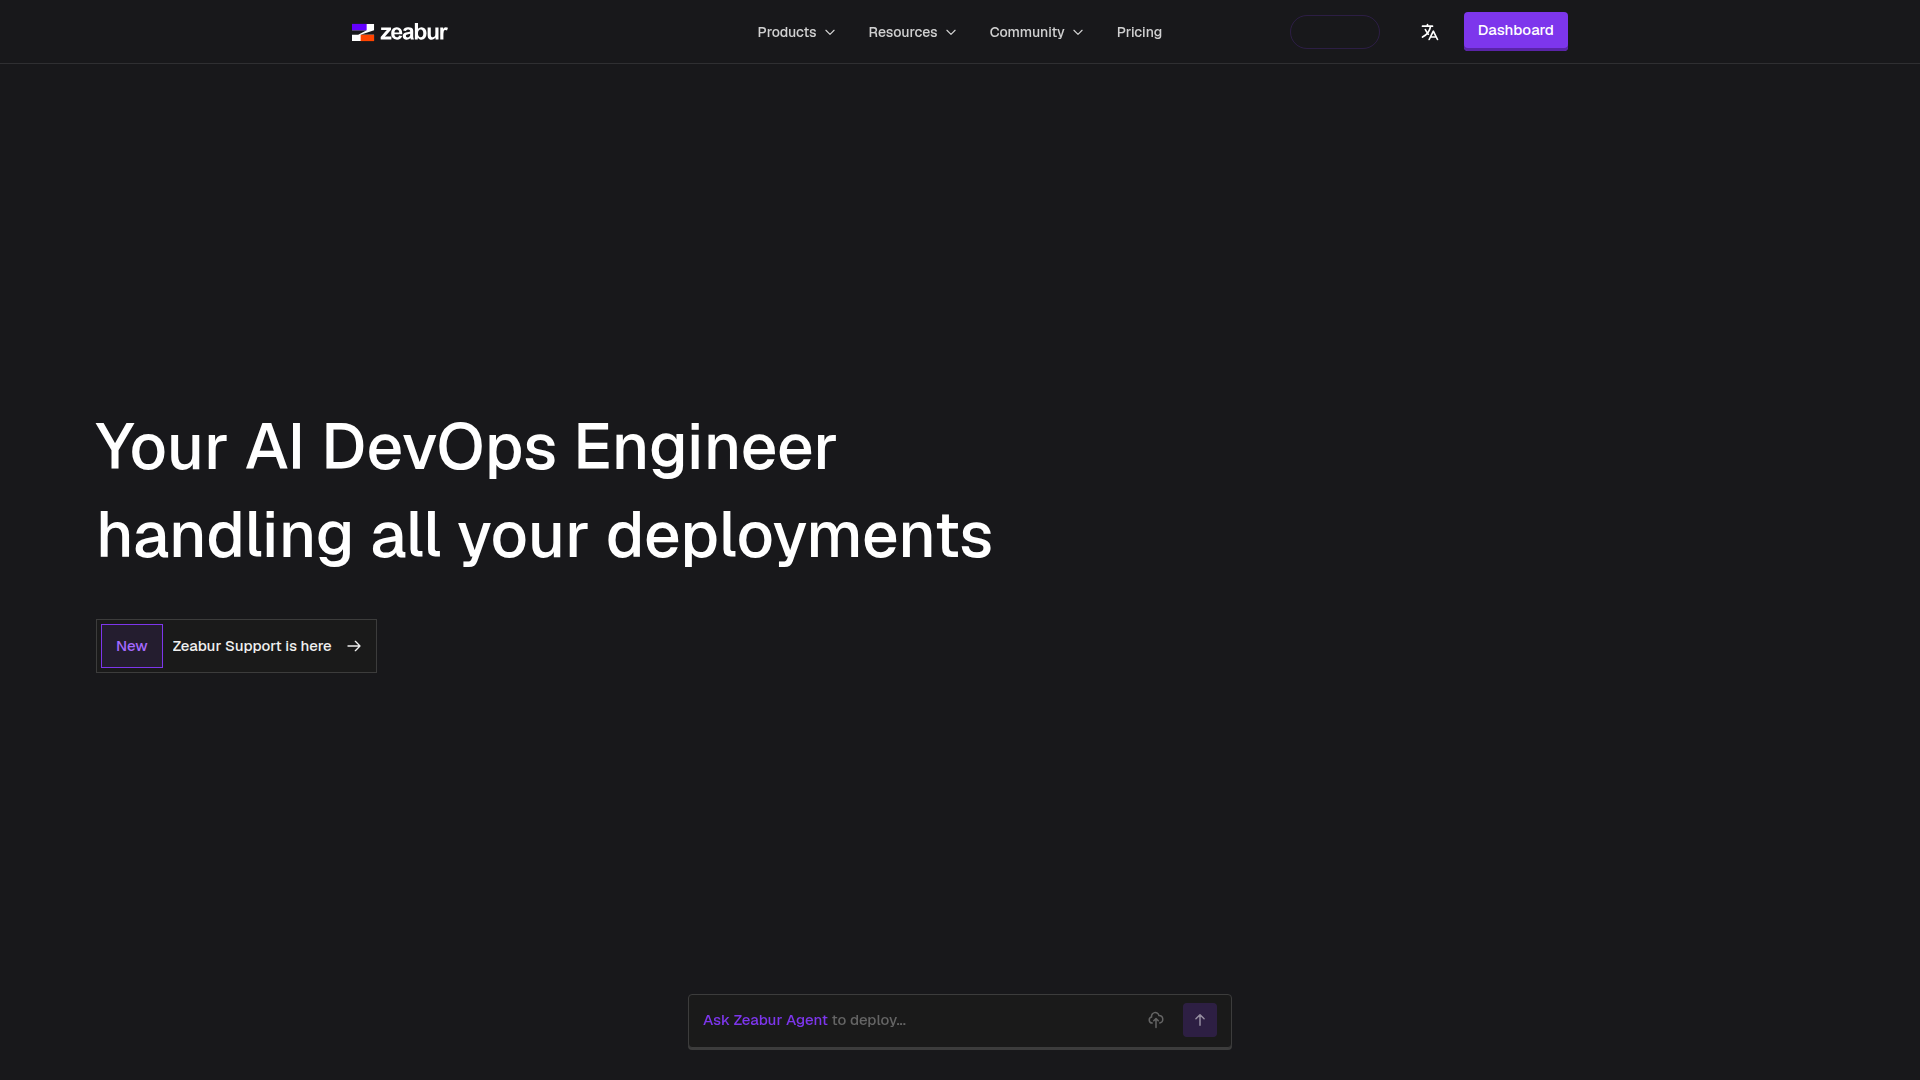Click the Zeabur logo icon

[362, 32]
